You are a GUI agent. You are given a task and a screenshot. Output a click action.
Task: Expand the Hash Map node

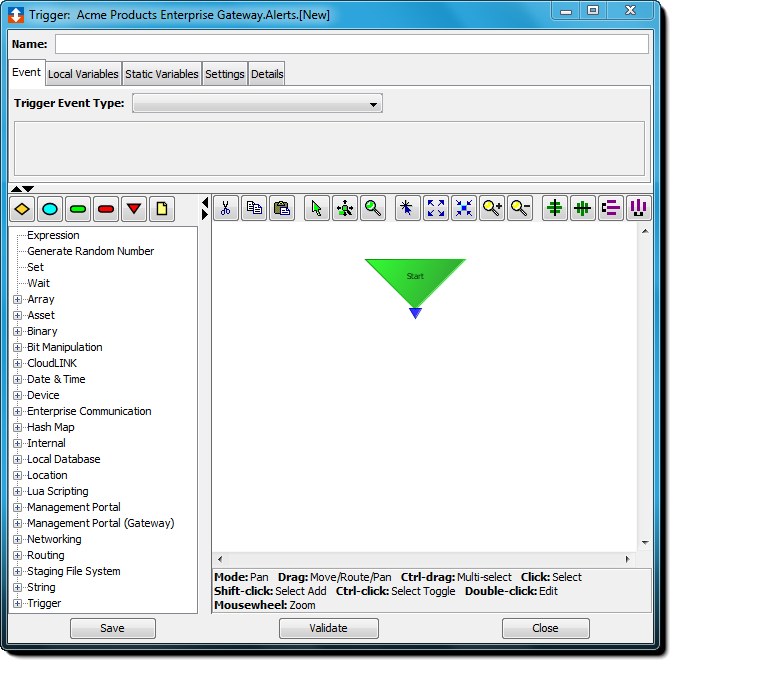(x=18, y=428)
